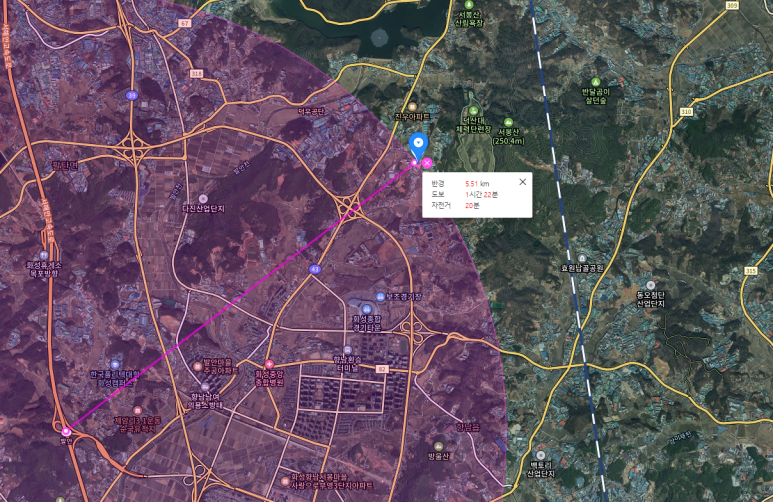Click the '향남읍' town label
The width and height of the screenshot is (773, 502).
point(467,427)
